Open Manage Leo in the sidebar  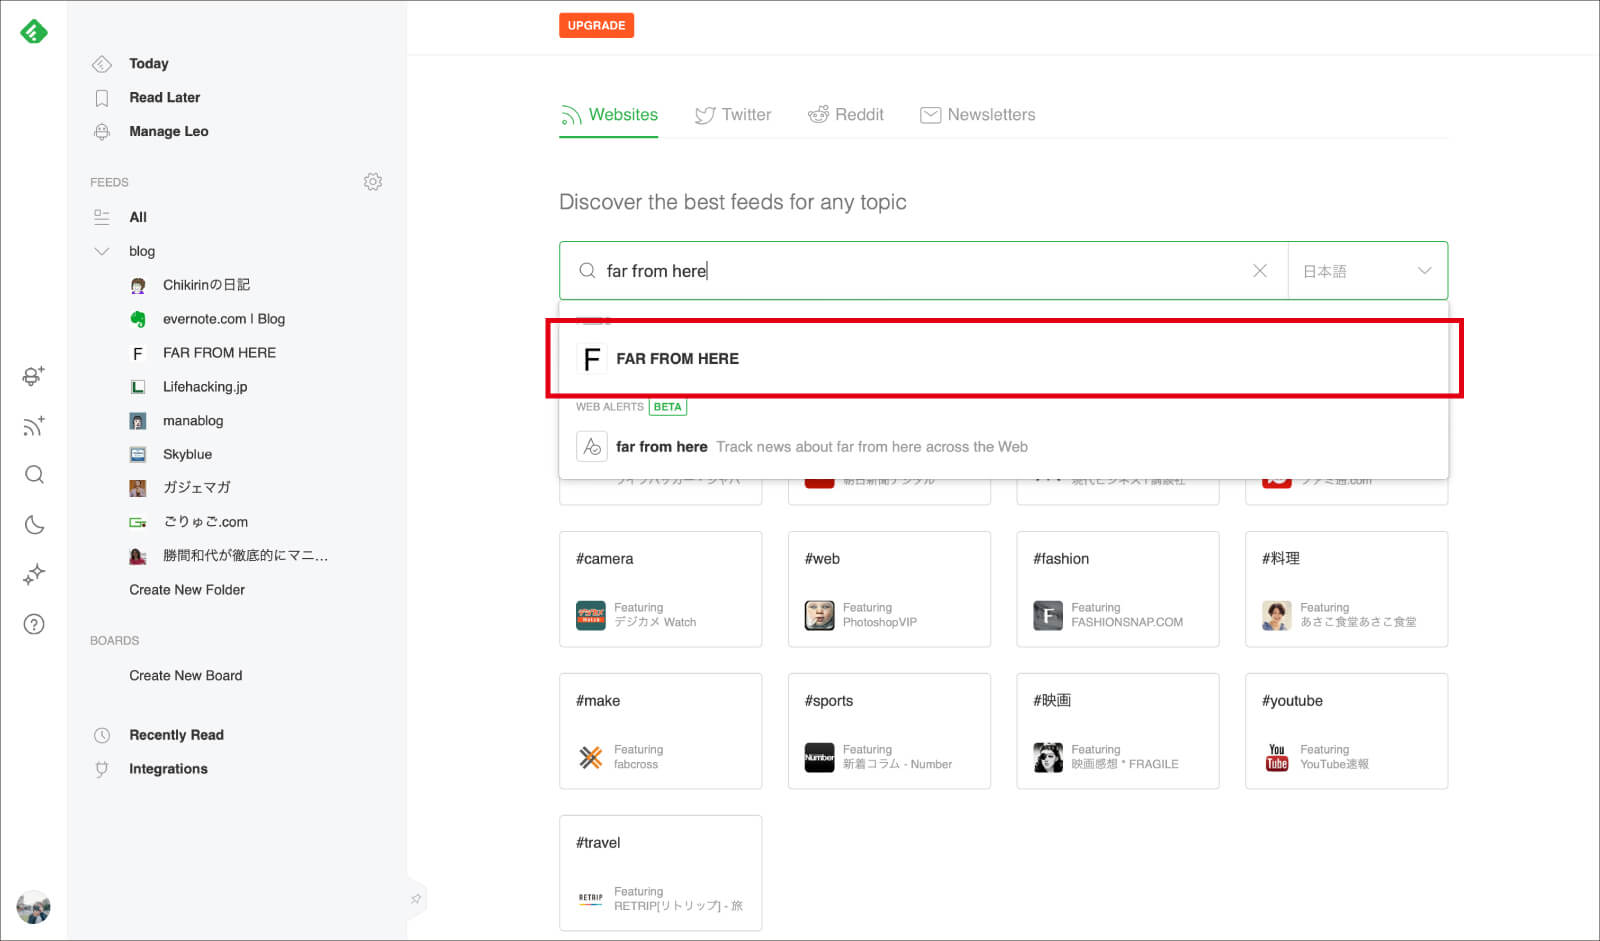point(169,132)
